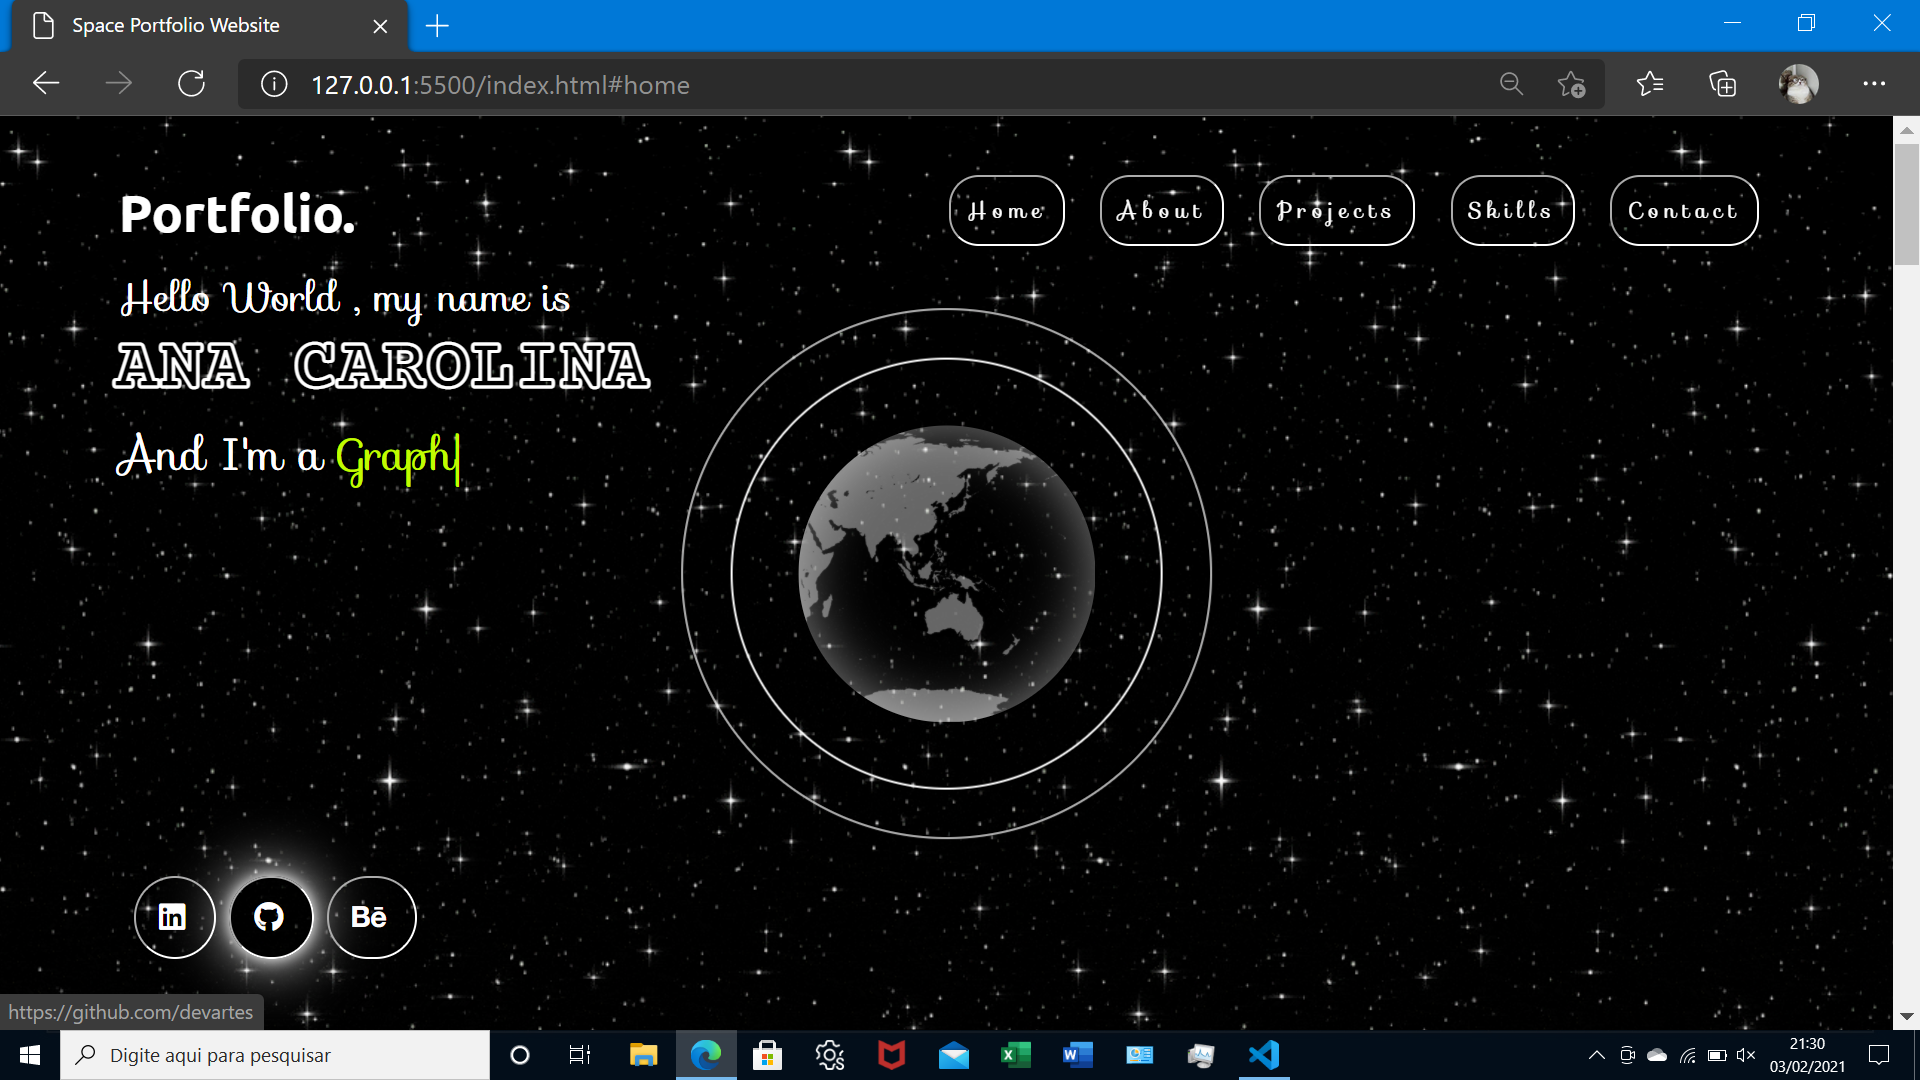Open network settings via the Wi-Fi icon

click(x=1688, y=1054)
